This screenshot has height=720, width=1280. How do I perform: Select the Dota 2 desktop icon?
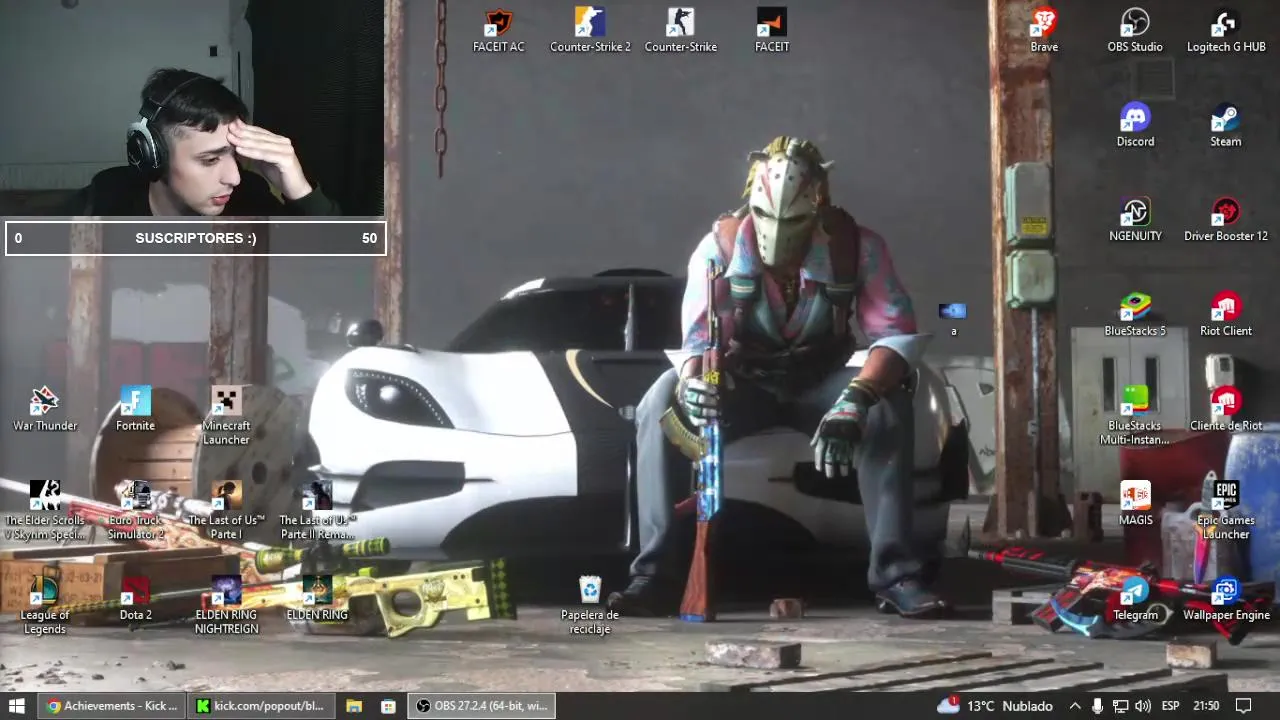tap(135, 599)
